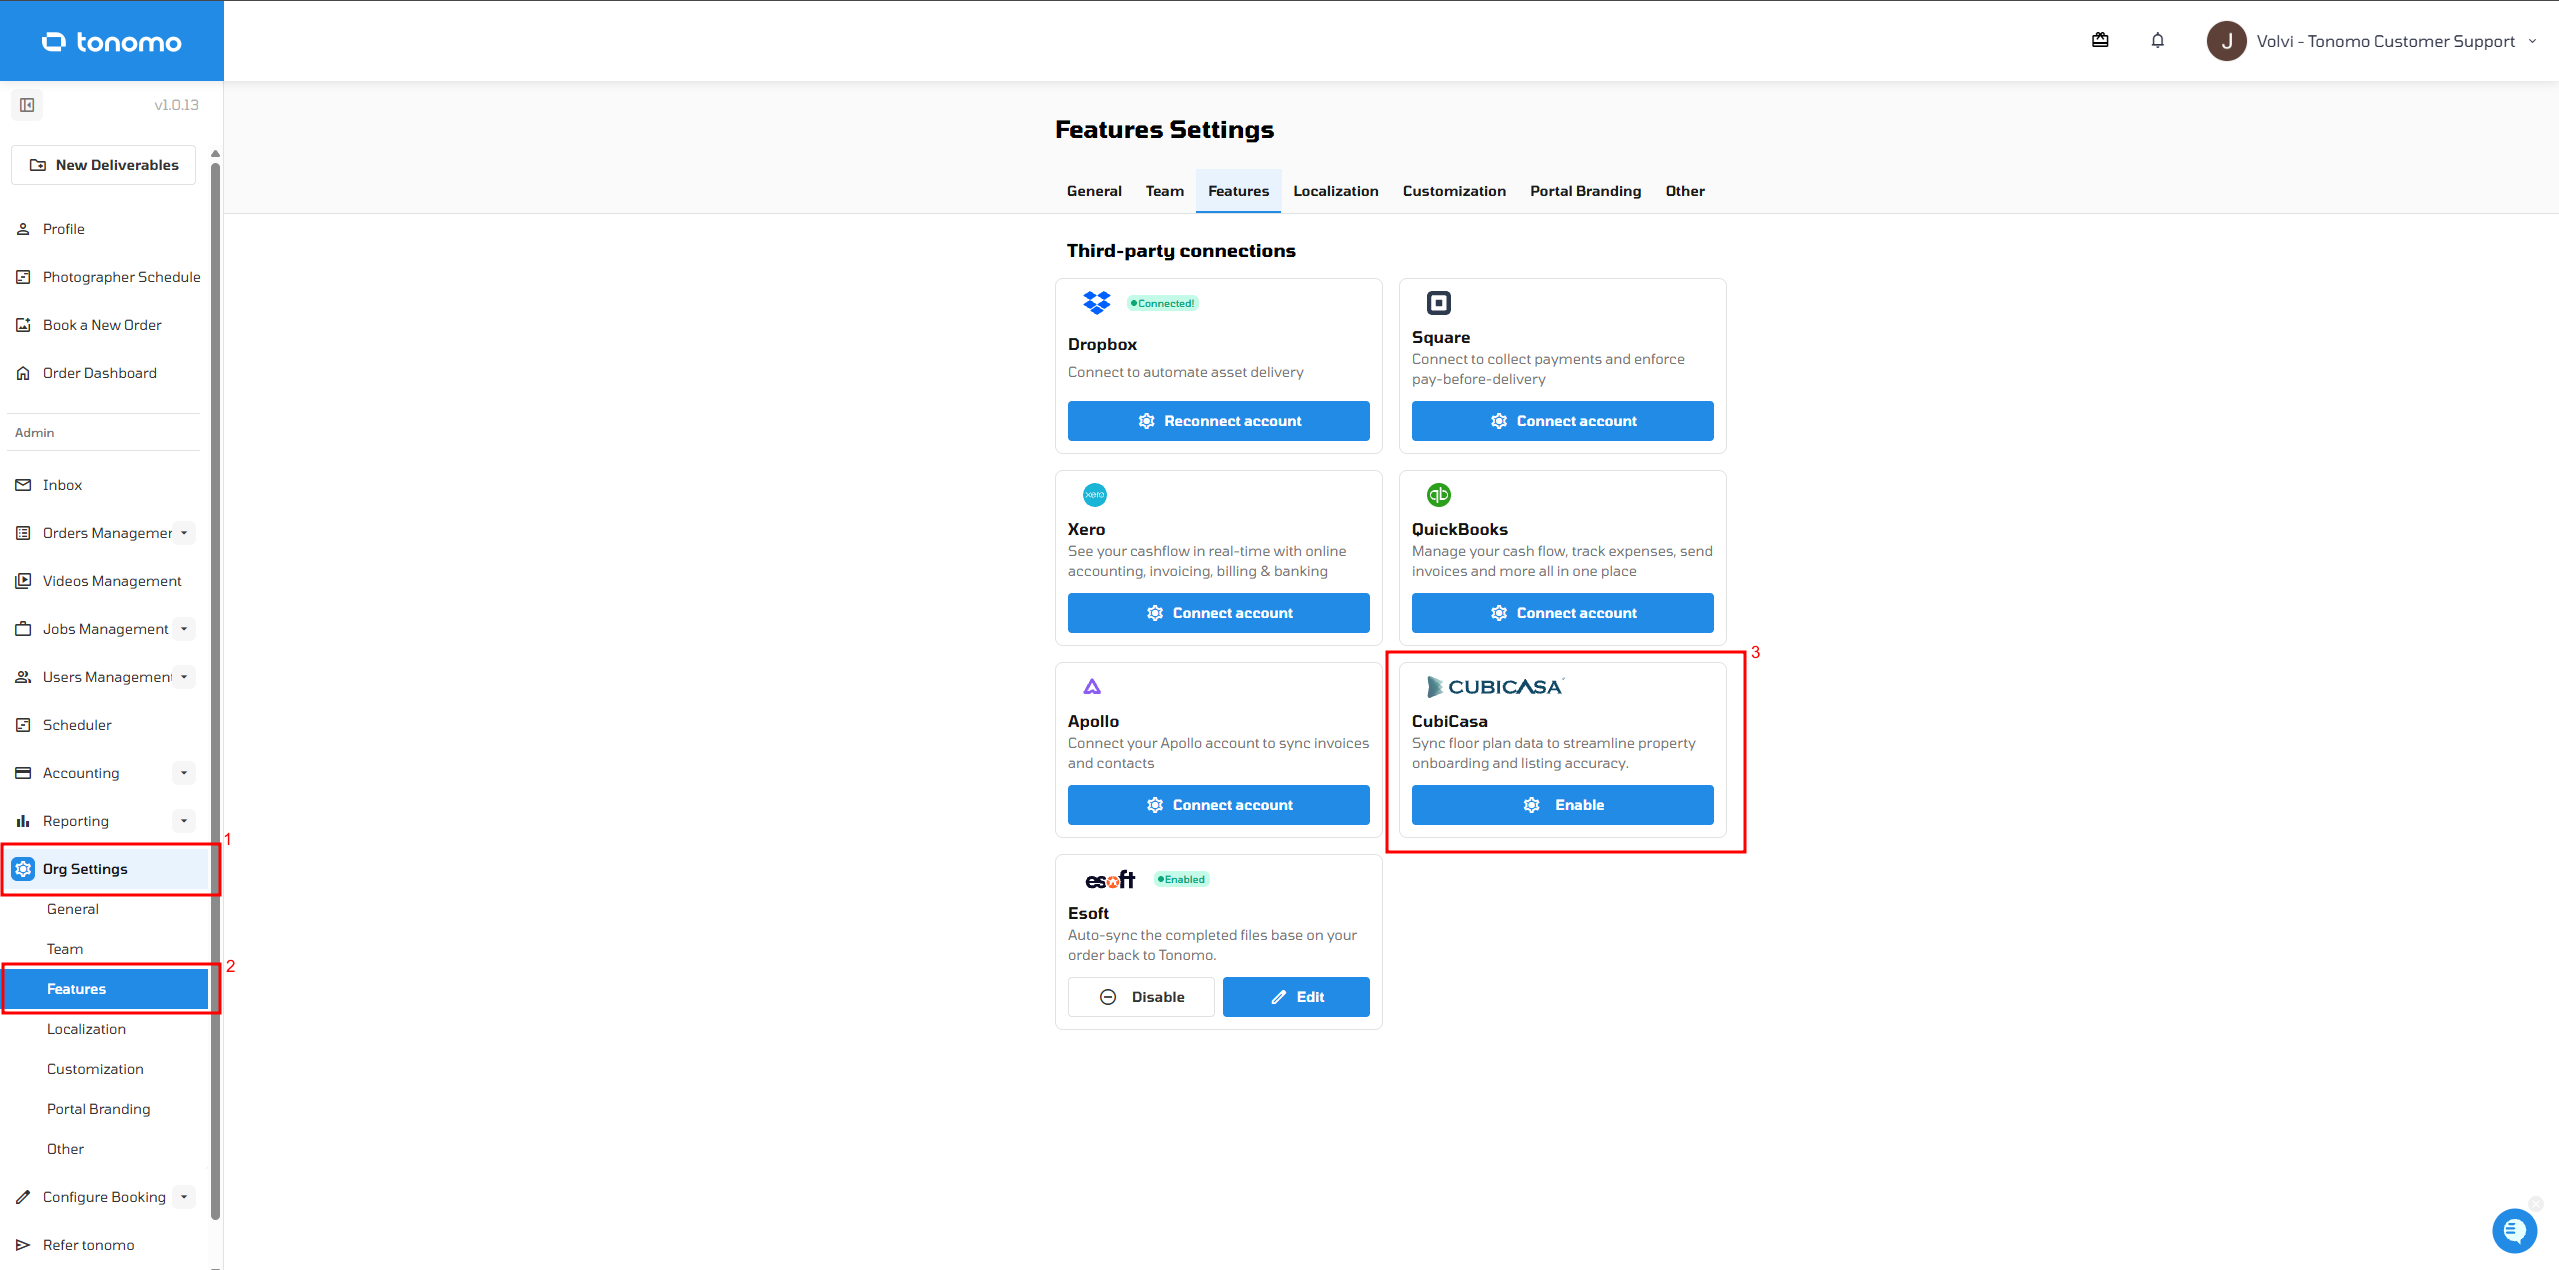Click the CubiCasa logo
This screenshot has height=1270, width=2559.
[1494, 687]
